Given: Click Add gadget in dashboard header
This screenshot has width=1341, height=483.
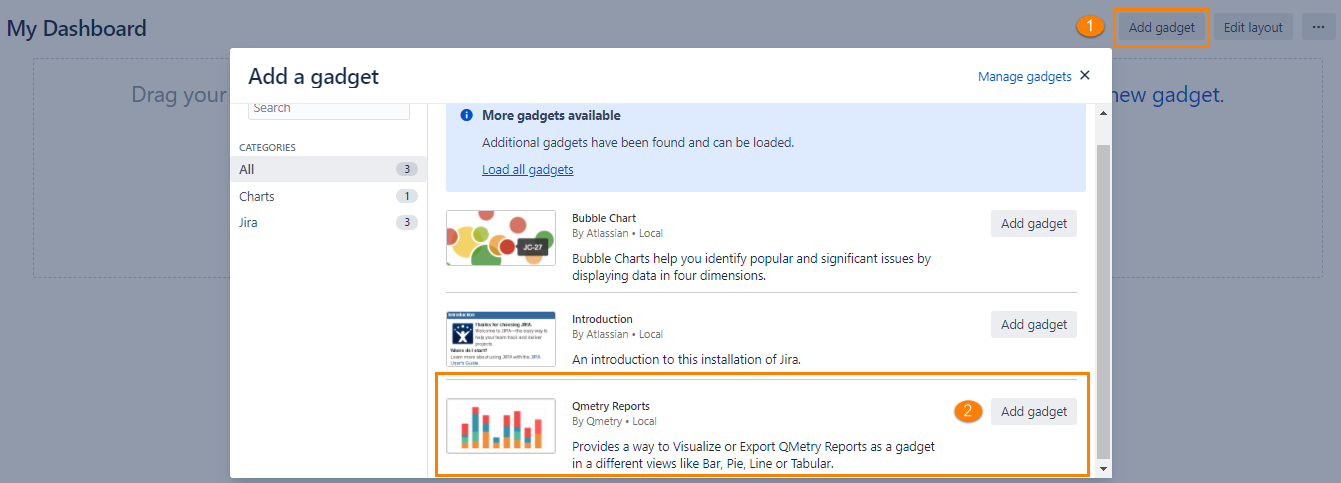Looking at the screenshot, I should click(1161, 27).
